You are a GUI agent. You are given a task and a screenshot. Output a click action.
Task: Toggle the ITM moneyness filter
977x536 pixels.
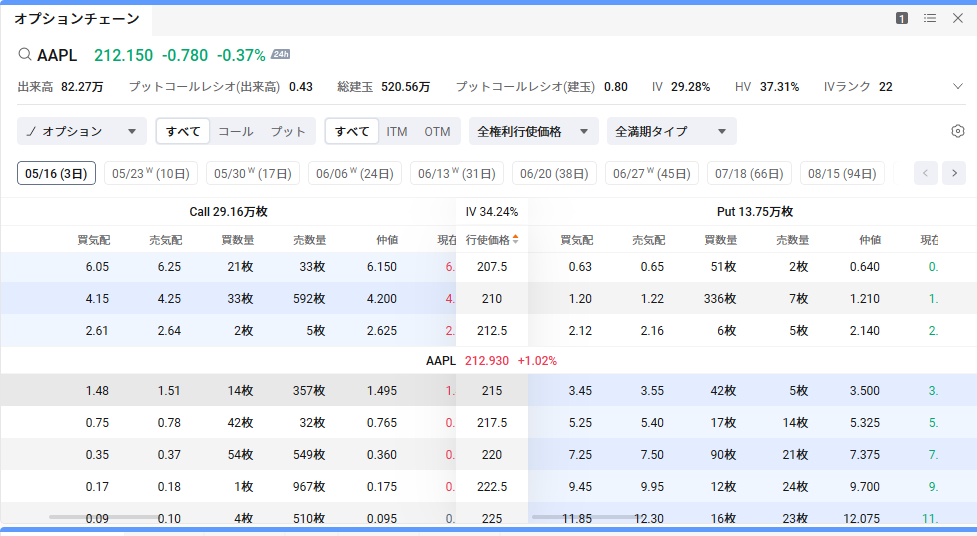397,131
